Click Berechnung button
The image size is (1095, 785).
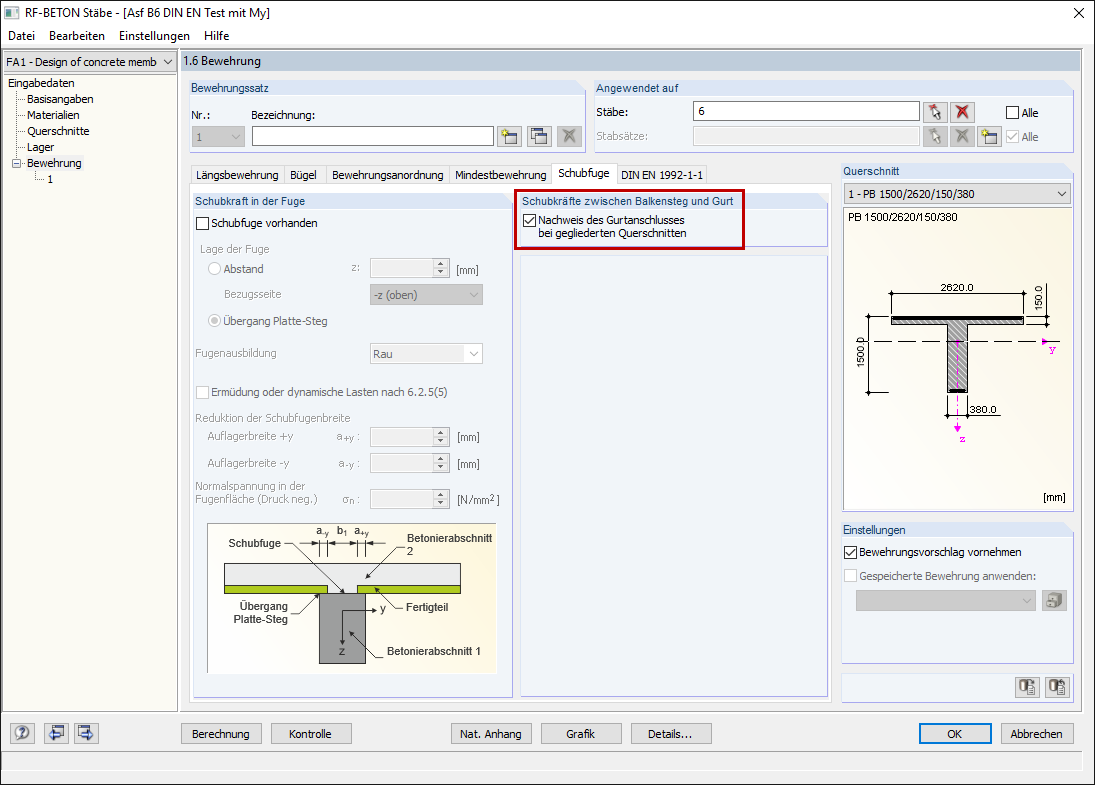221,734
